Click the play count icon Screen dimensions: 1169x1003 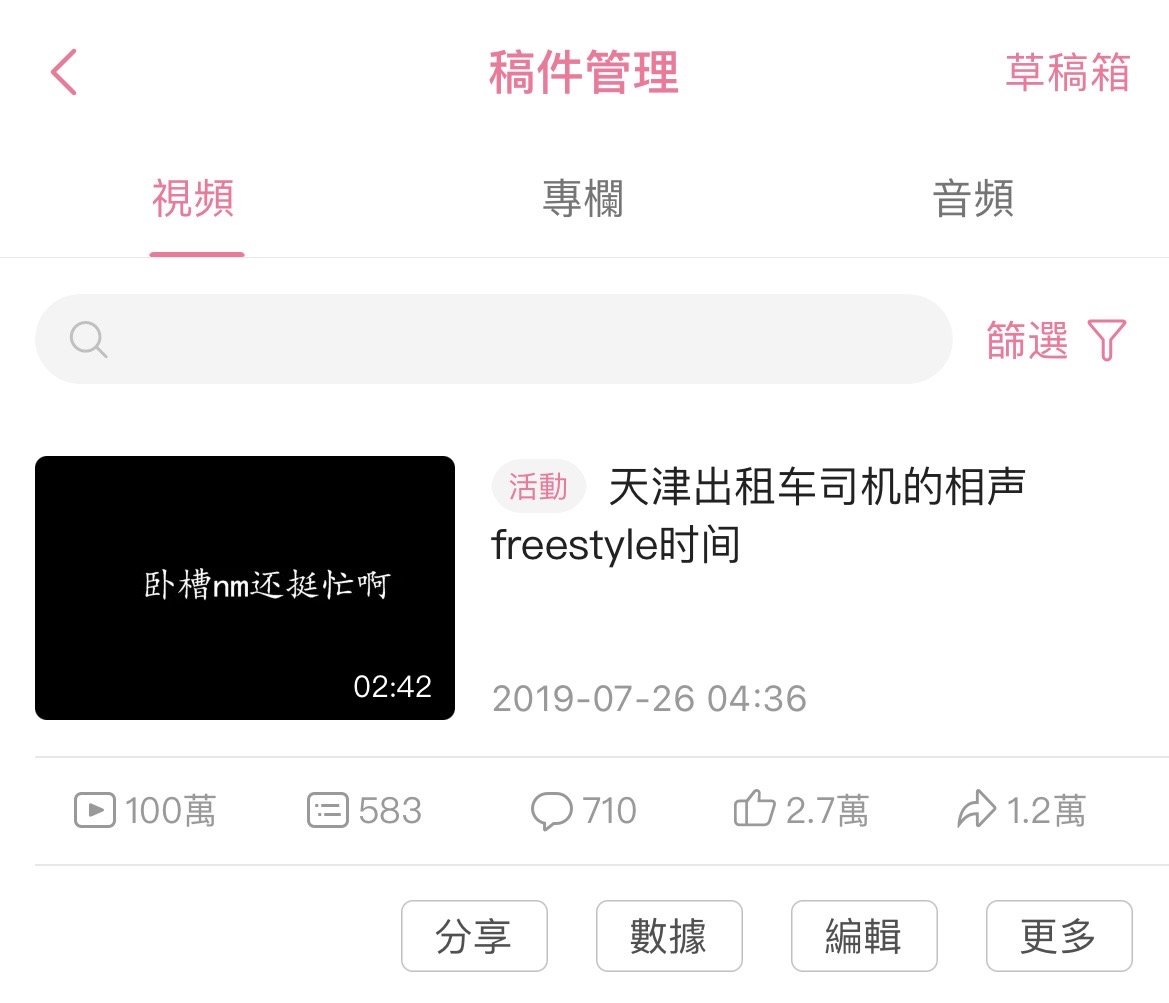click(95, 810)
